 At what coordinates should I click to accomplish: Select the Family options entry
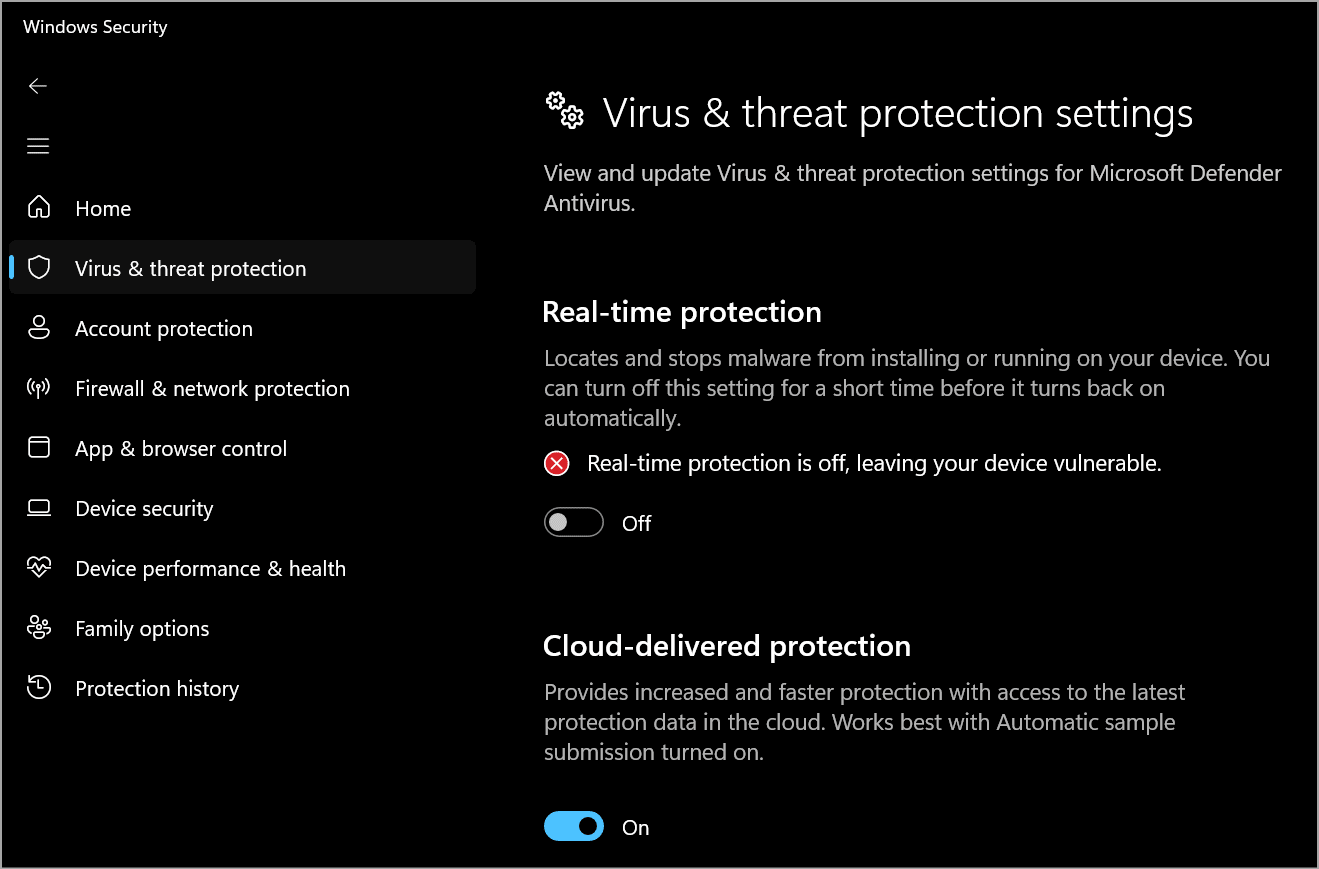142,628
